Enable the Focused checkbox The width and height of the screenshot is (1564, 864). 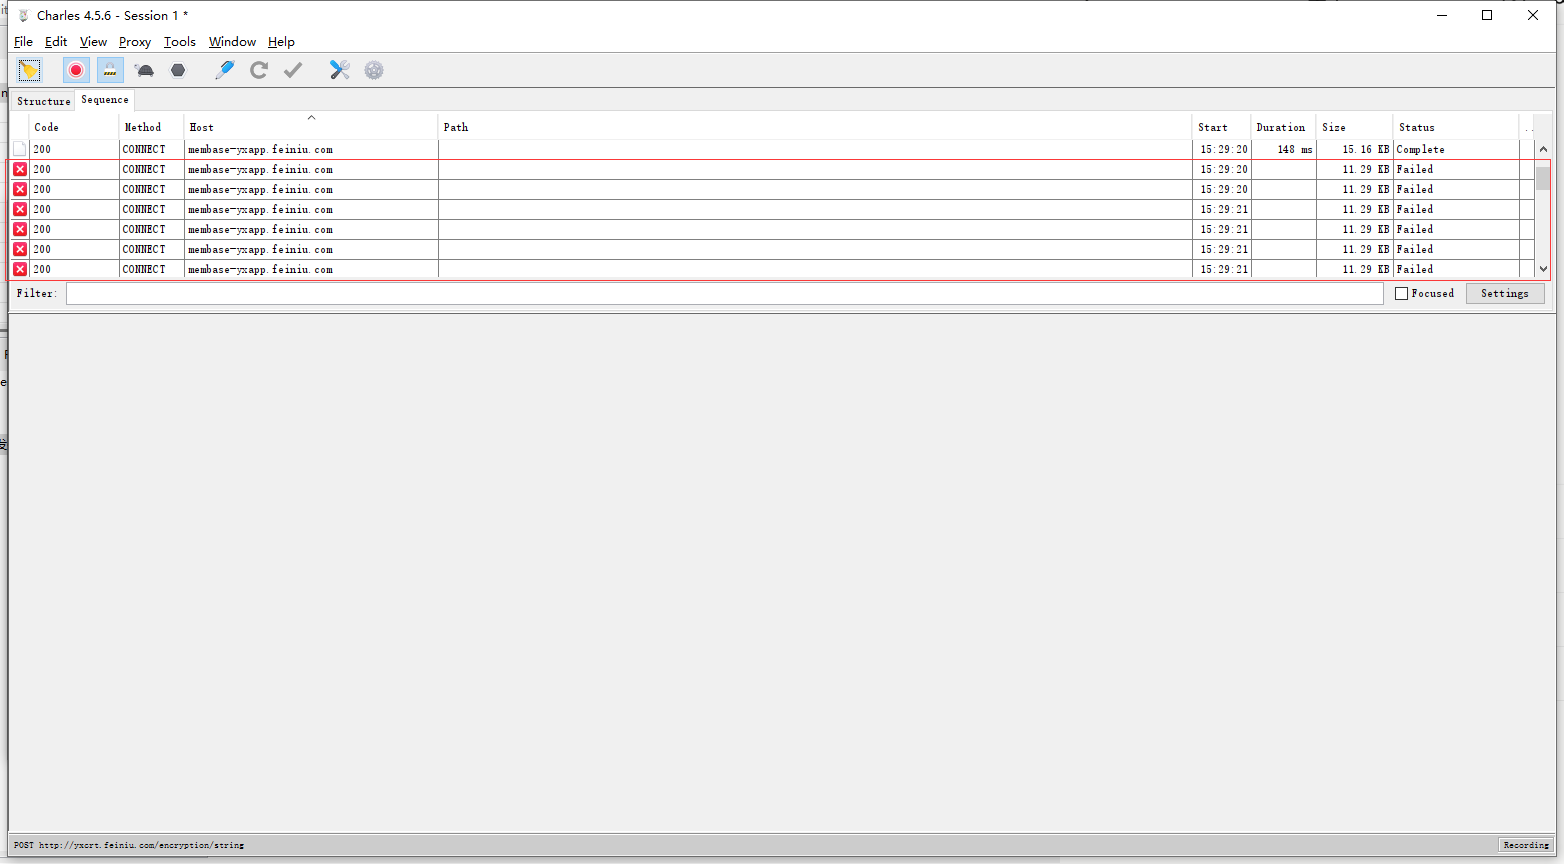[x=1401, y=293]
